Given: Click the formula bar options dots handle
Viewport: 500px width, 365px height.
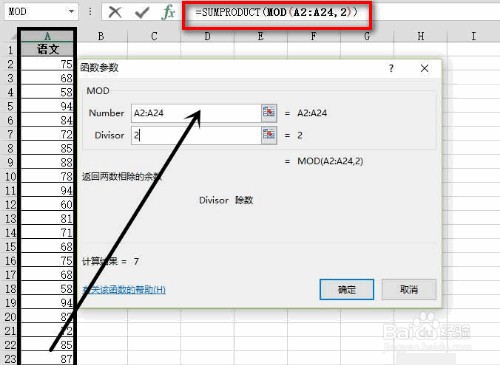Looking at the screenshot, I should [x=90, y=12].
